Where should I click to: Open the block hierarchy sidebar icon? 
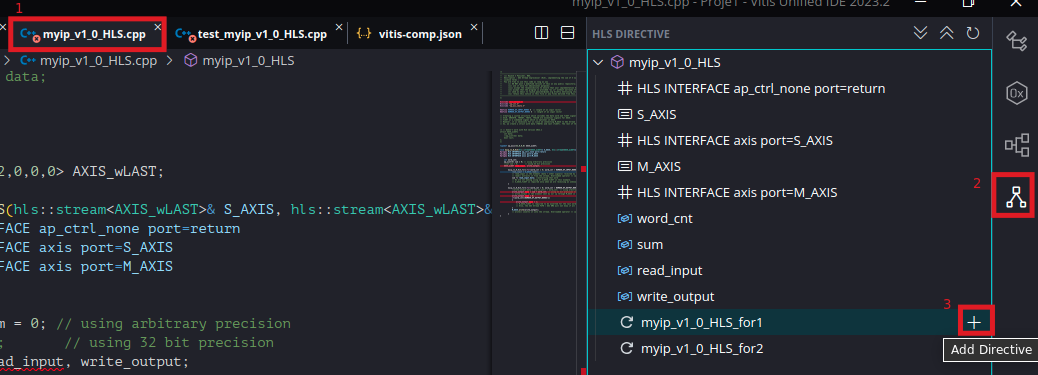click(1016, 145)
